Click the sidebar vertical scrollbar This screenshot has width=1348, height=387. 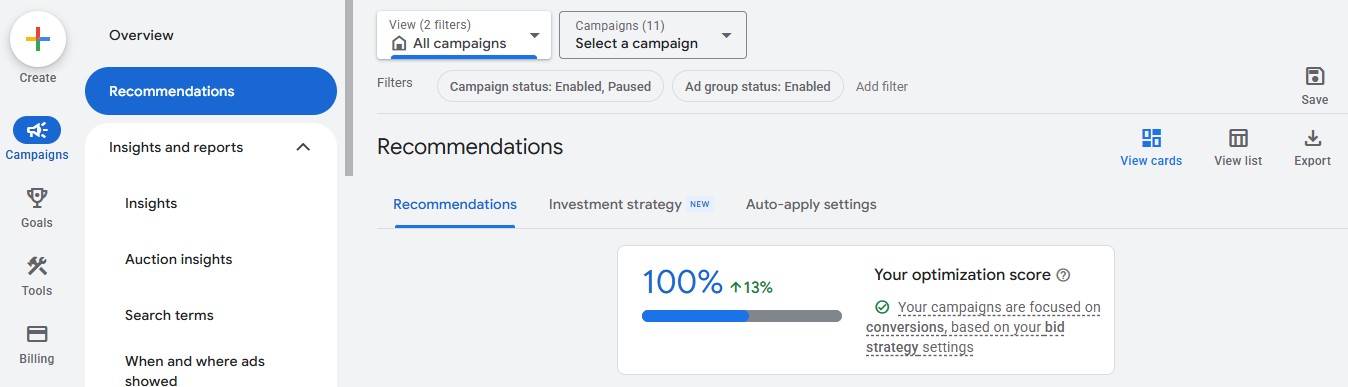(x=349, y=88)
